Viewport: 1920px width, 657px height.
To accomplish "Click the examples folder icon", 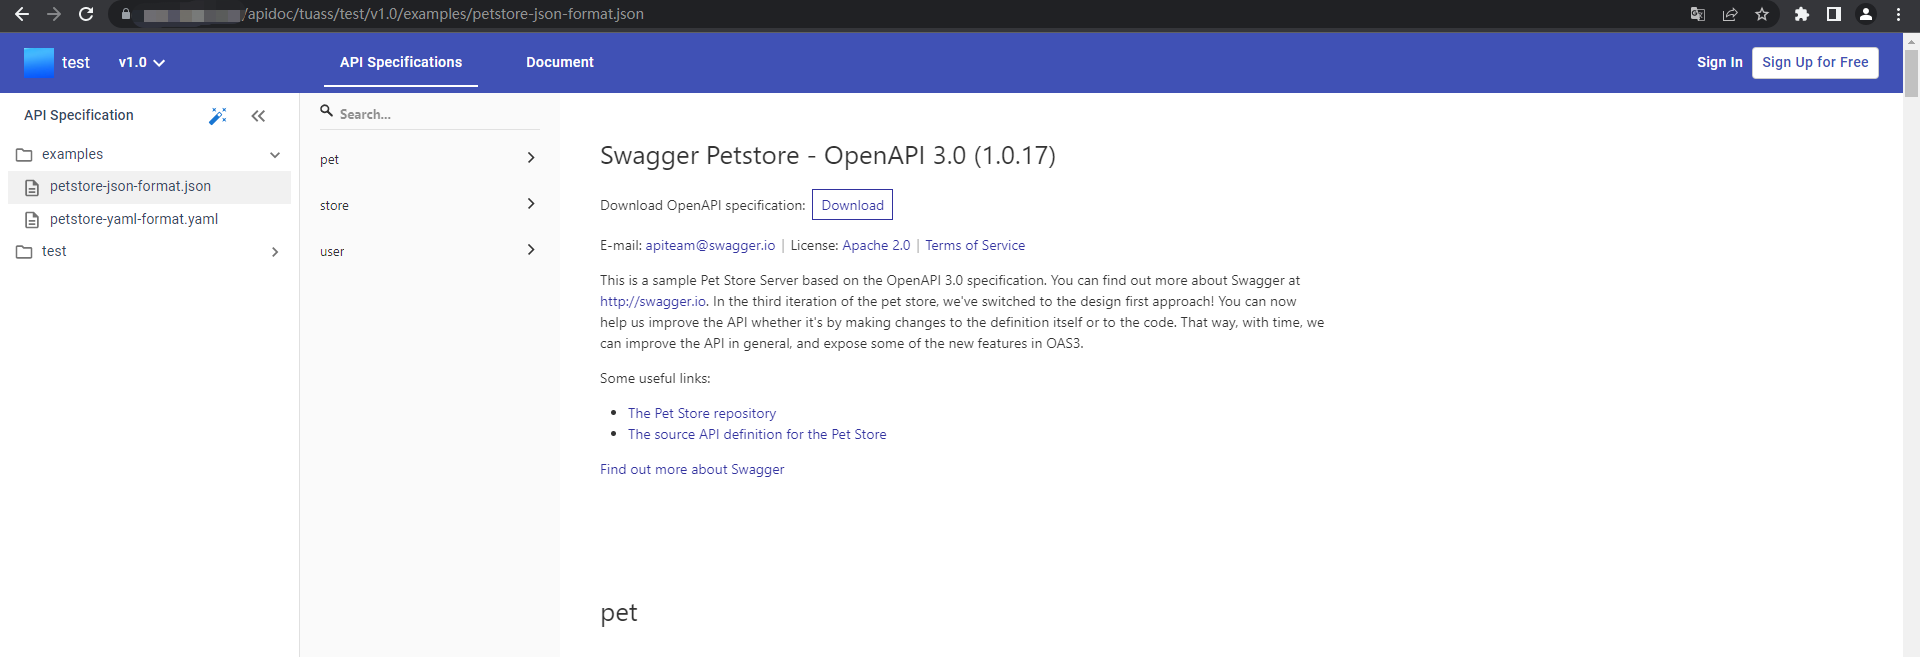I will pyautogui.click(x=24, y=155).
